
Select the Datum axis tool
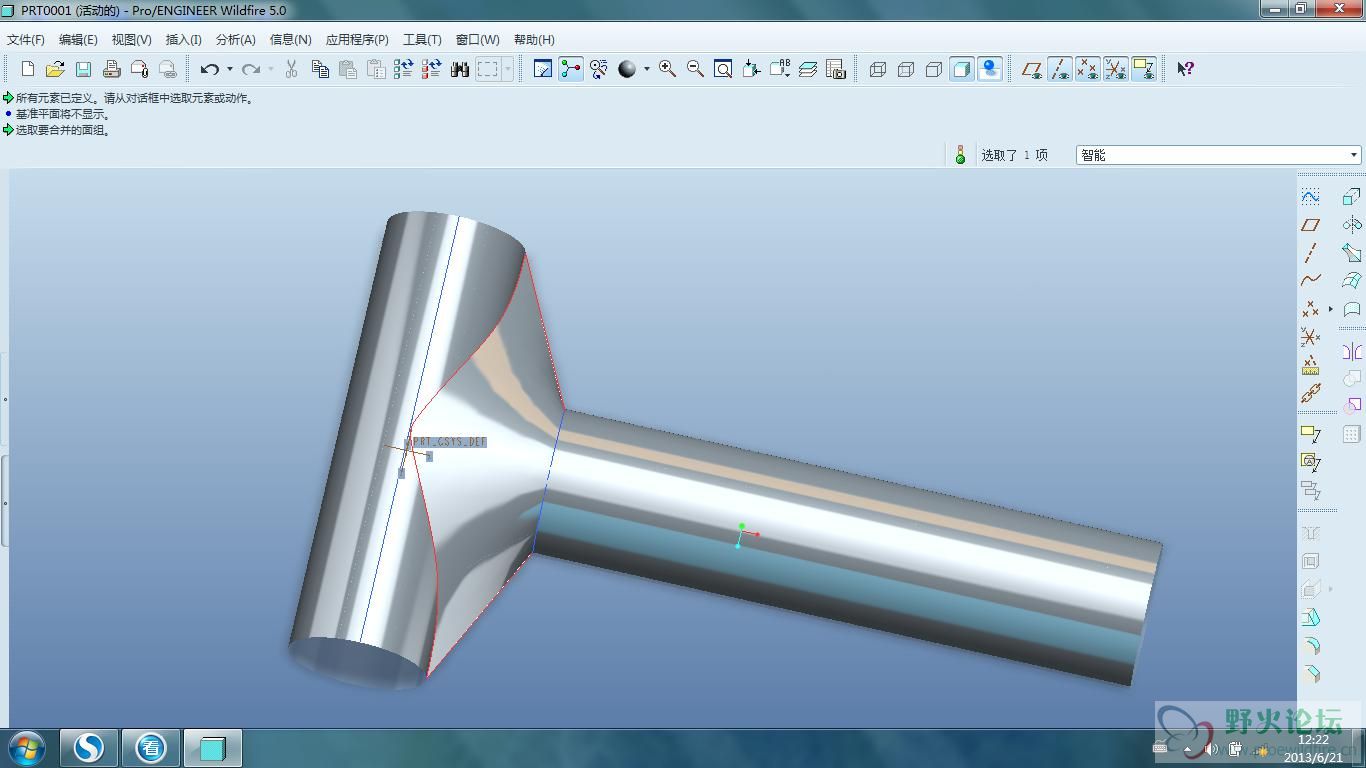coord(1310,253)
